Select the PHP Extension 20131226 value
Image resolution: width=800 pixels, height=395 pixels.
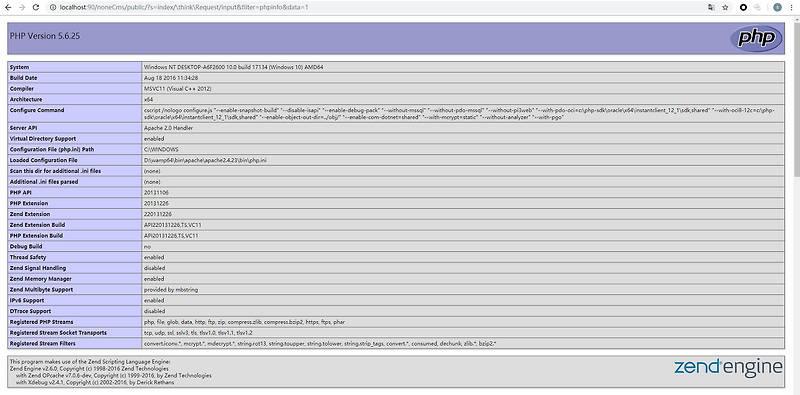pos(156,203)
